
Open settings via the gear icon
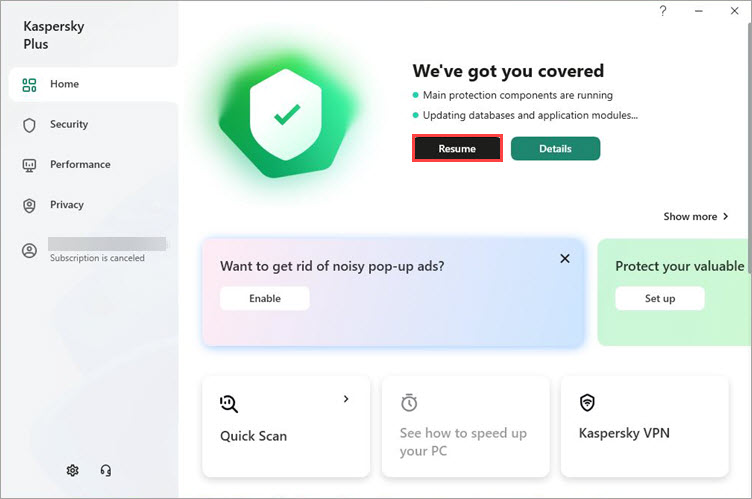pyautogui.click(x=72, y=470)
